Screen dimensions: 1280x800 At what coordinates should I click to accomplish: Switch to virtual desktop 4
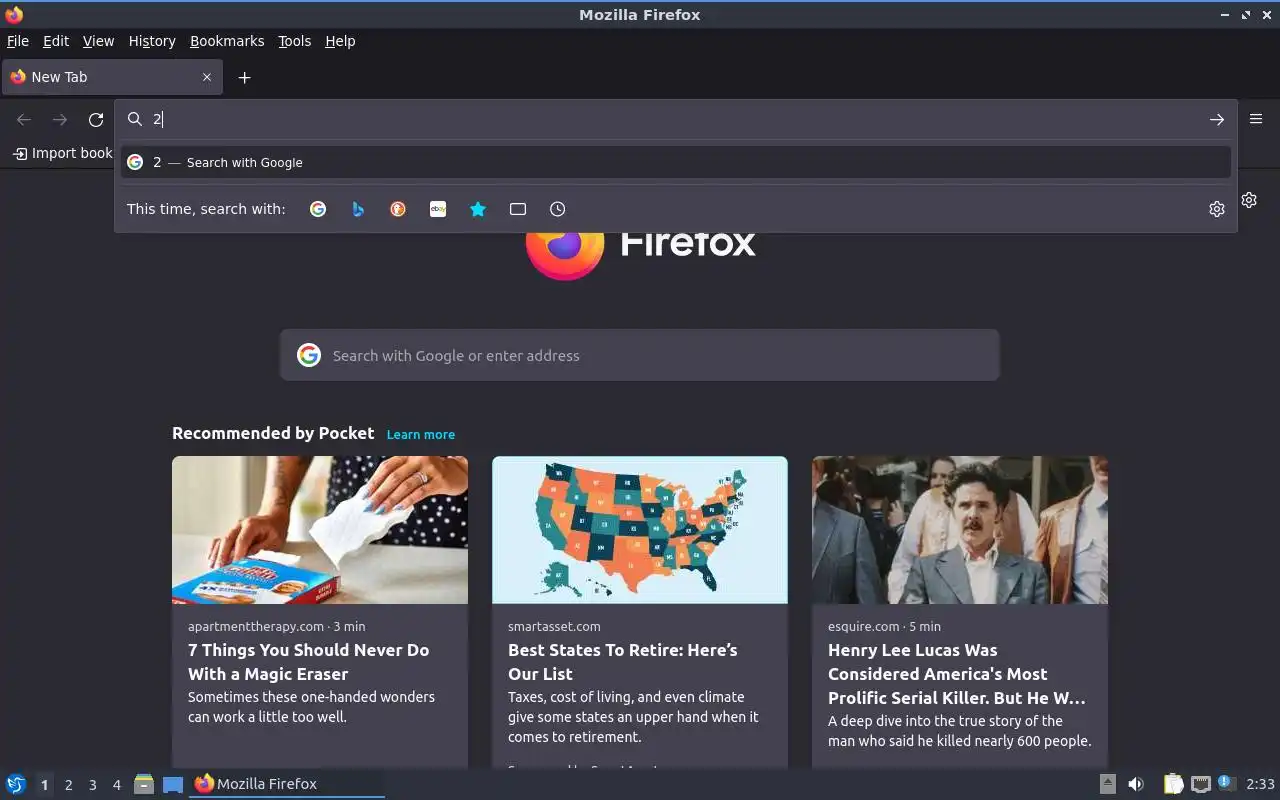[116, 785]
